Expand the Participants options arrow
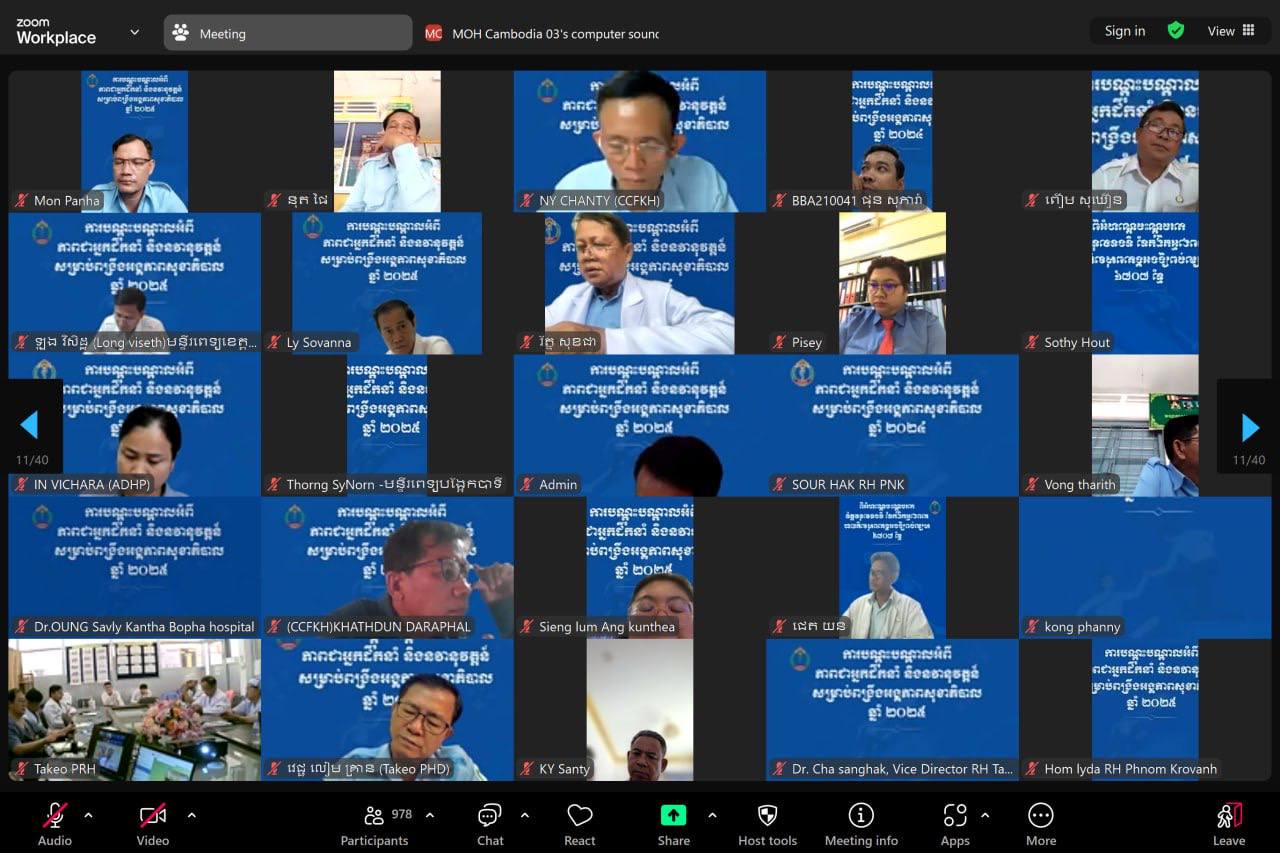The height and width of the screenshot is (853, 1280). click(430, 815)
